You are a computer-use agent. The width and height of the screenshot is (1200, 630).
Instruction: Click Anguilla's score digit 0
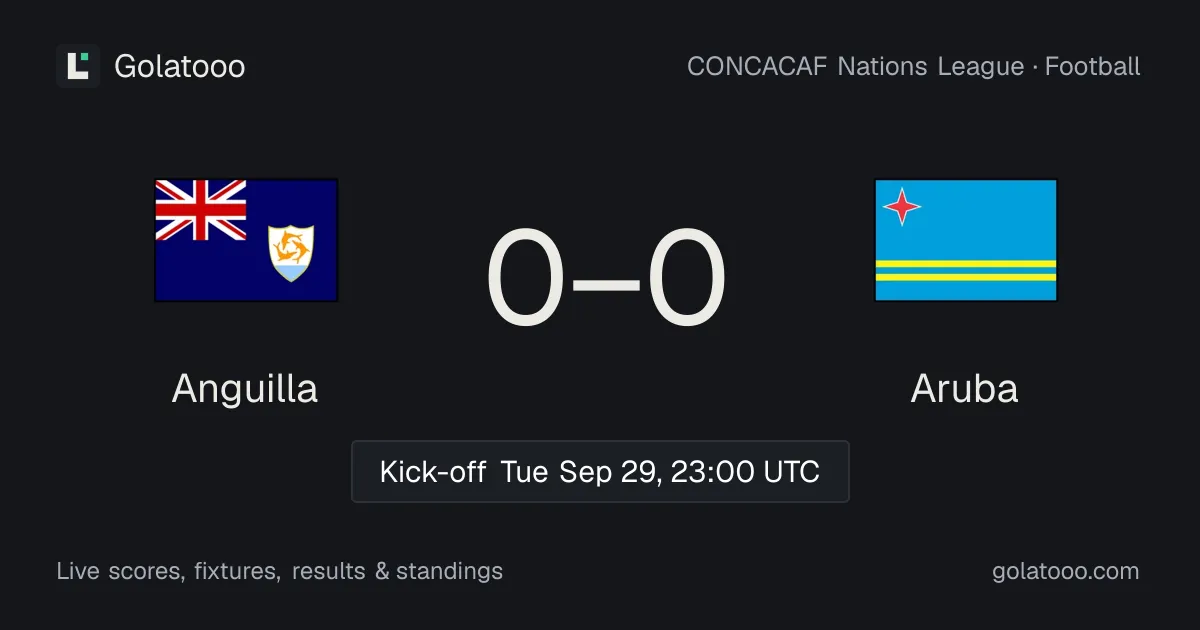click(x=527, y=279)
